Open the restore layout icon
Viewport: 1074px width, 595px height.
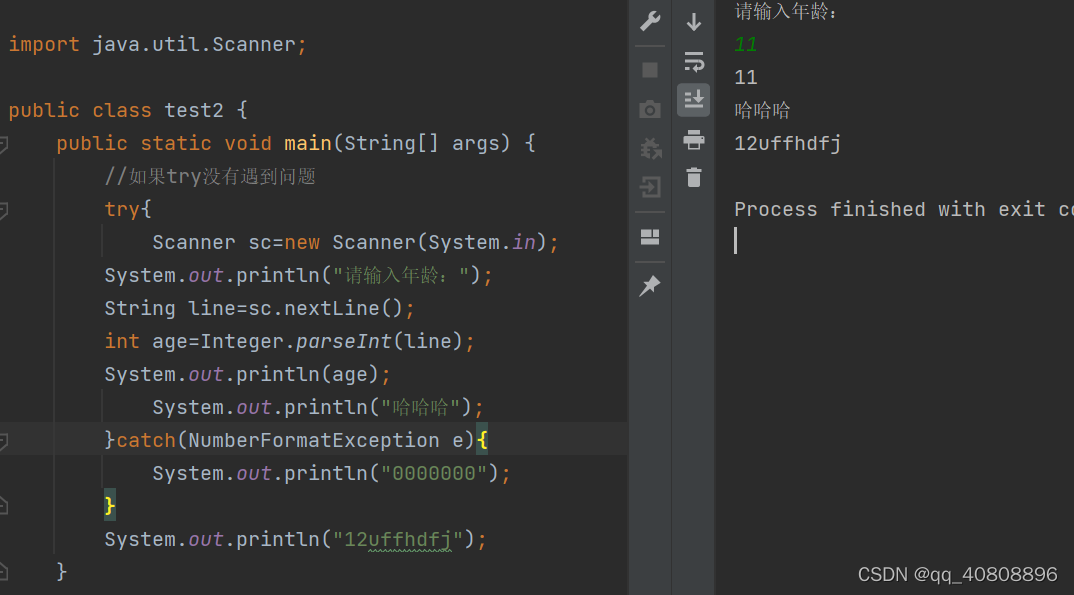[650, 237]
